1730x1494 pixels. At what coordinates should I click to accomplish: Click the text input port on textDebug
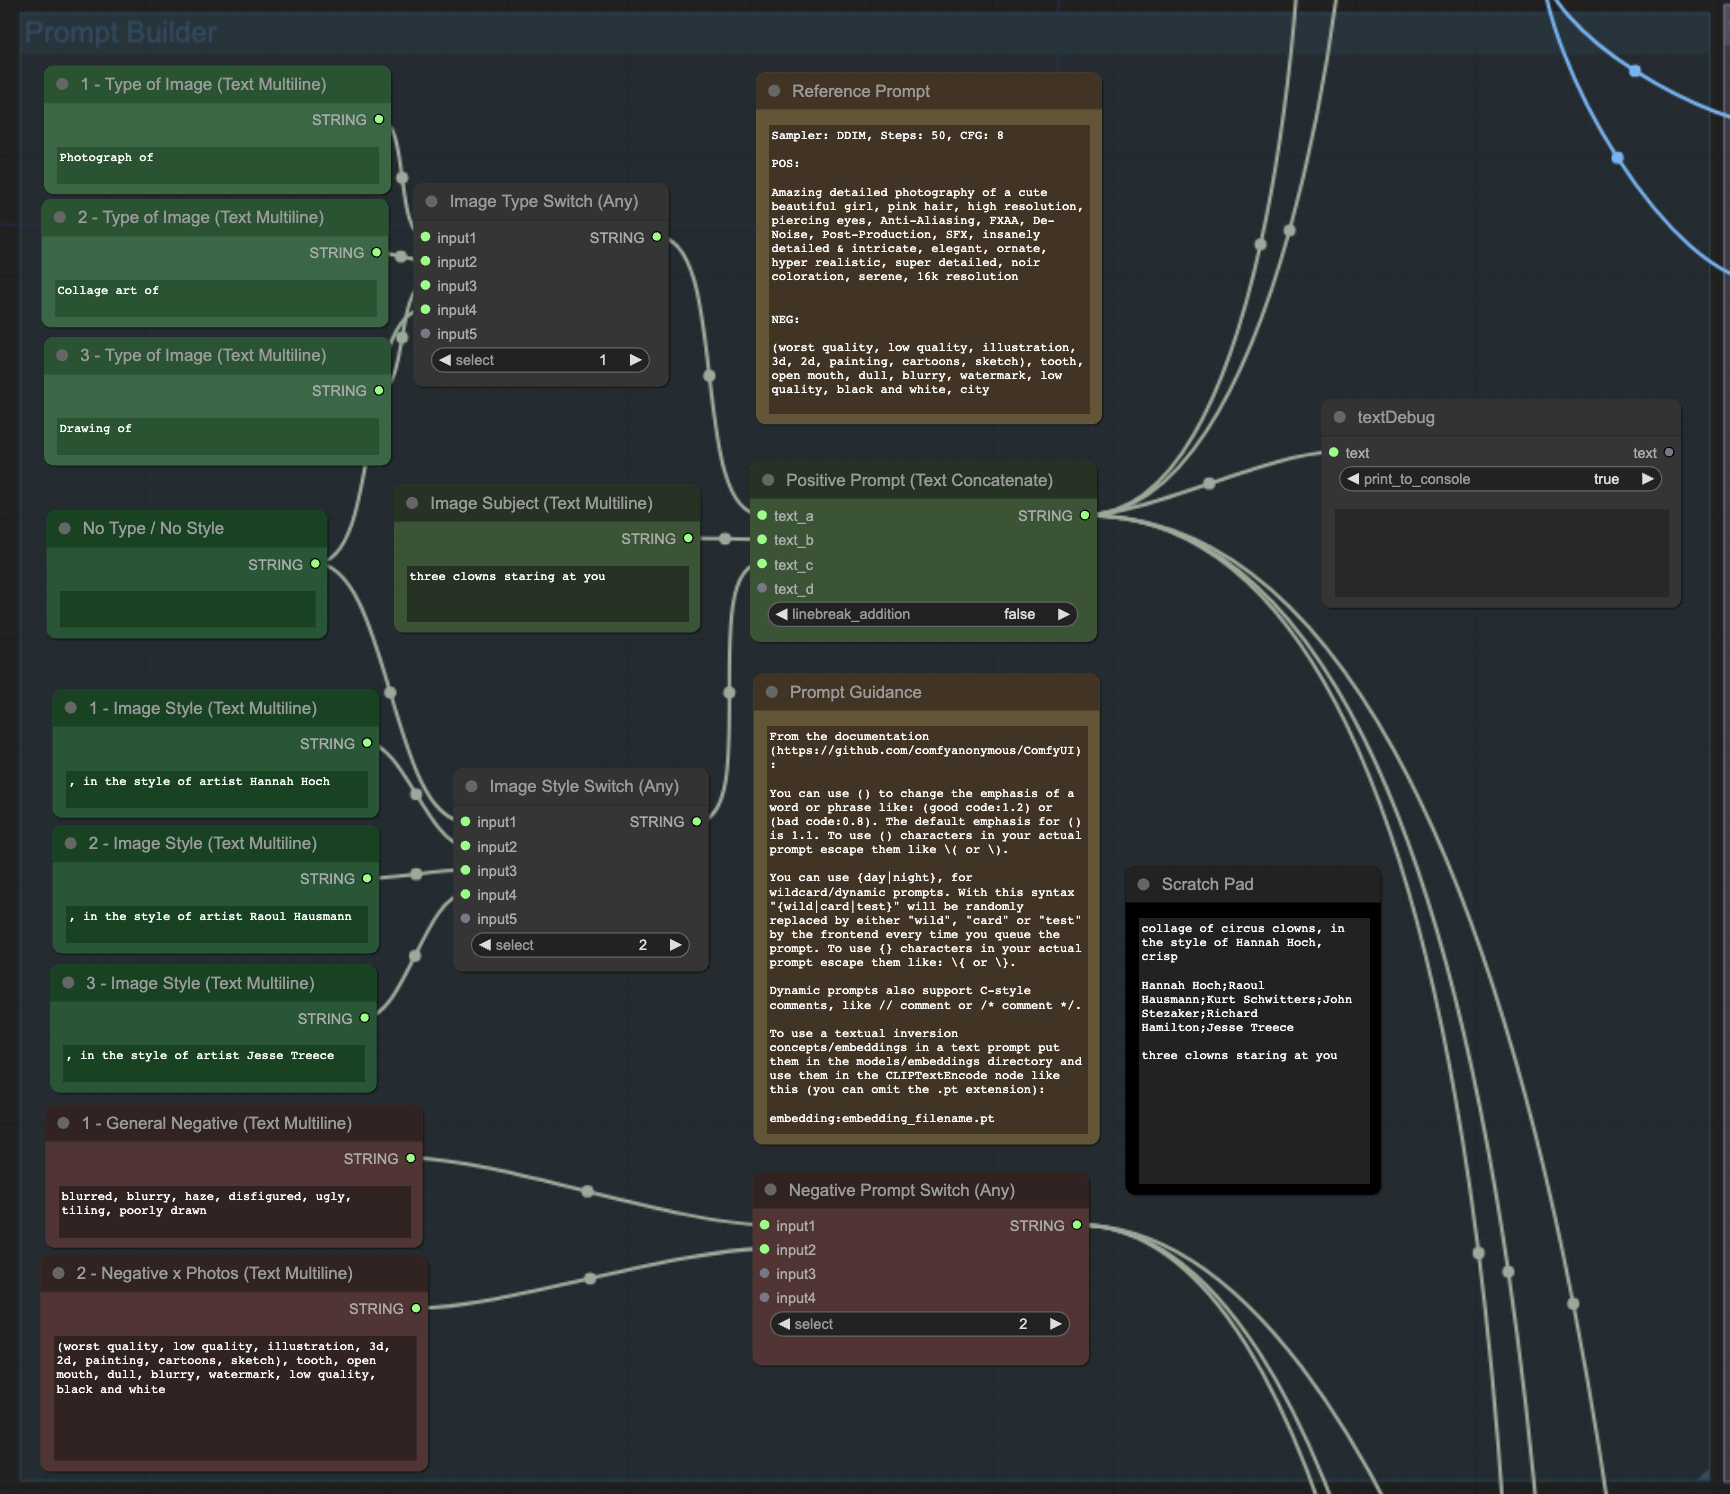(x=1333, y=452)
